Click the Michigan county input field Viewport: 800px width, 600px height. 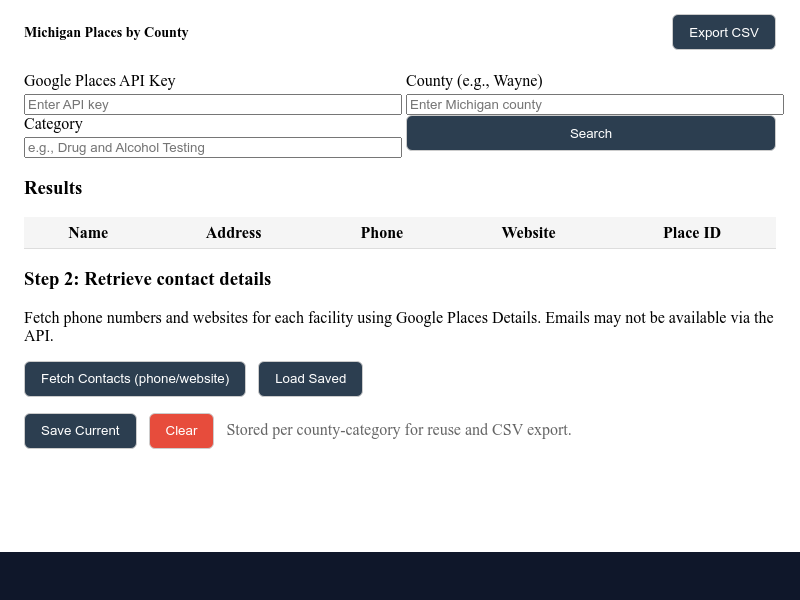coord(594,104)
